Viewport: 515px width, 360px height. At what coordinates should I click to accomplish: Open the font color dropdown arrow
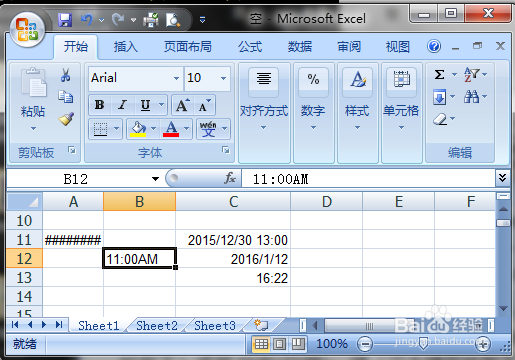186,129
